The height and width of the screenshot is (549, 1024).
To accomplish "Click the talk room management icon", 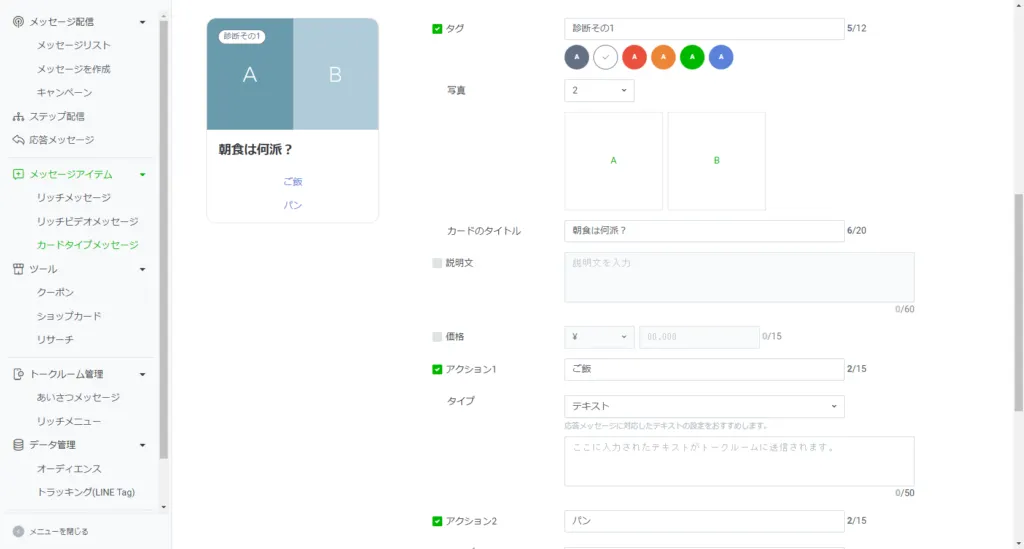I will click(18, 374).
